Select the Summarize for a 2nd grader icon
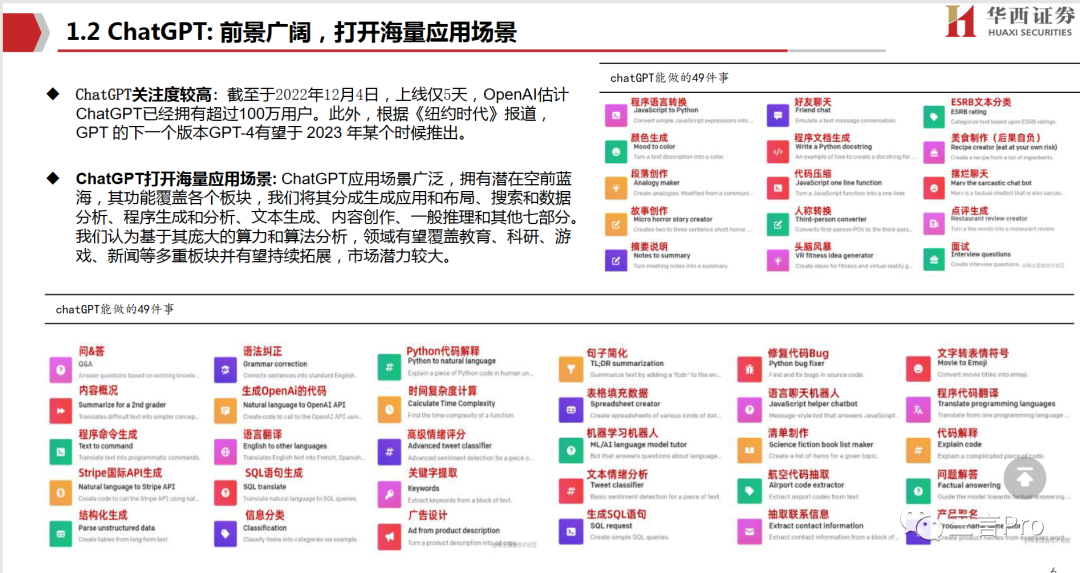 (61, 410)
